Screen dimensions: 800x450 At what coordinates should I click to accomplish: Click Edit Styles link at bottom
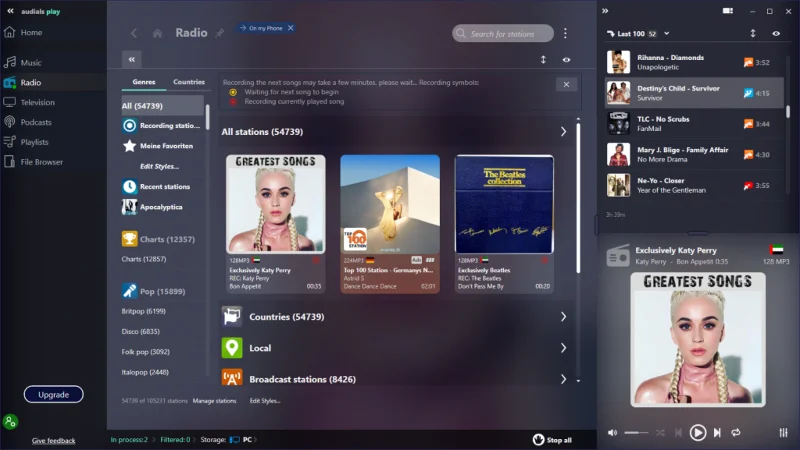pyautogui.click(x=265, y=401)
